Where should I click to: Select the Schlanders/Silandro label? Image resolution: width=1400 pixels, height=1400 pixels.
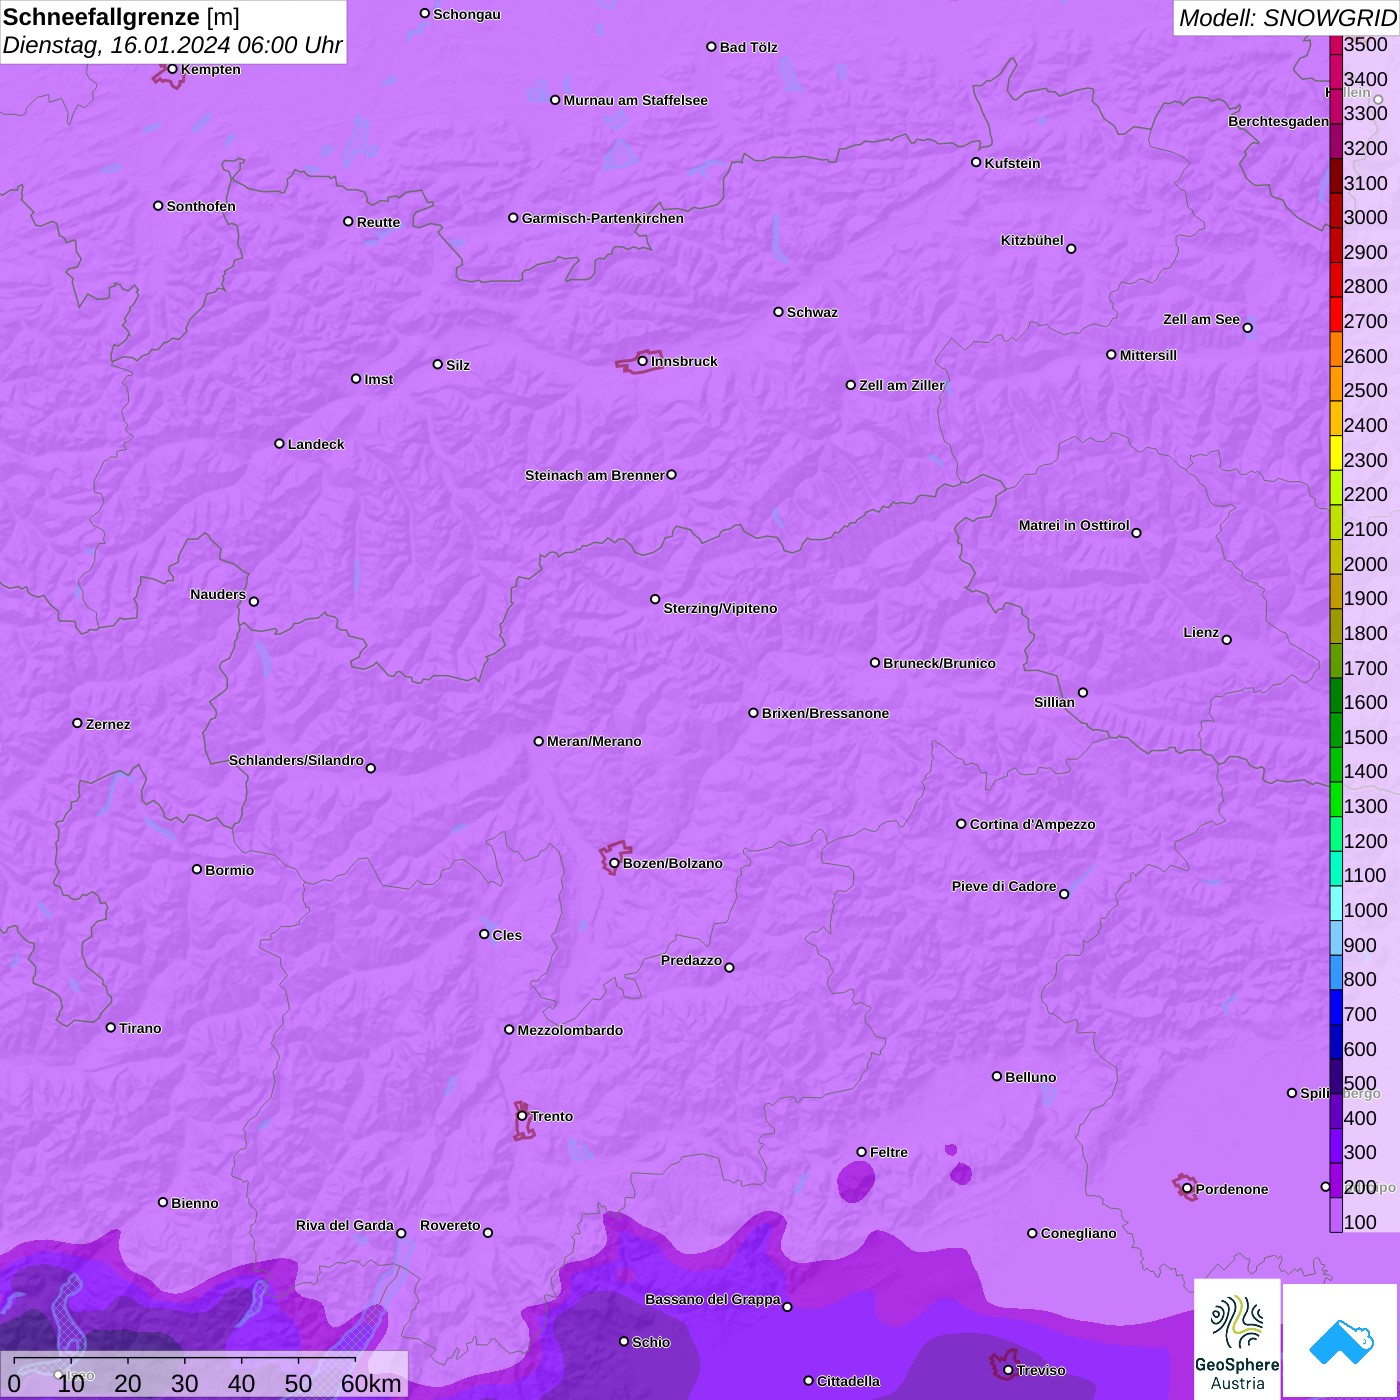(296, 760)
